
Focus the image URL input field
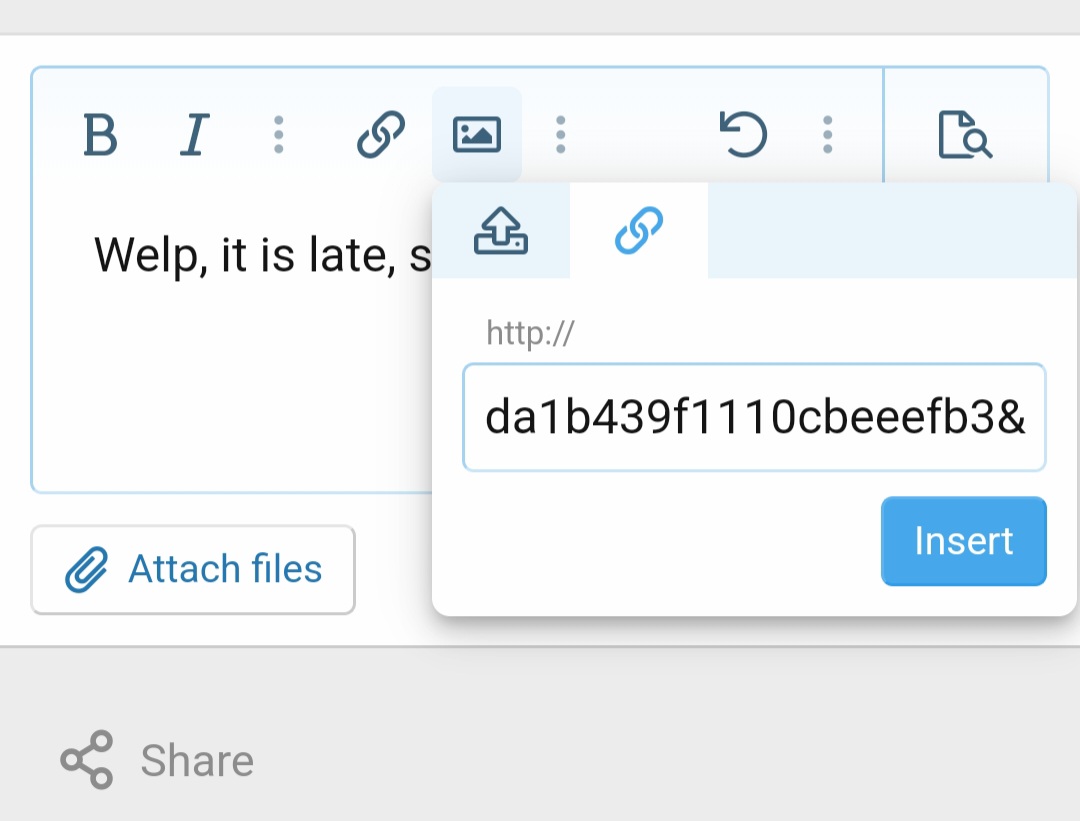(754, 418)
